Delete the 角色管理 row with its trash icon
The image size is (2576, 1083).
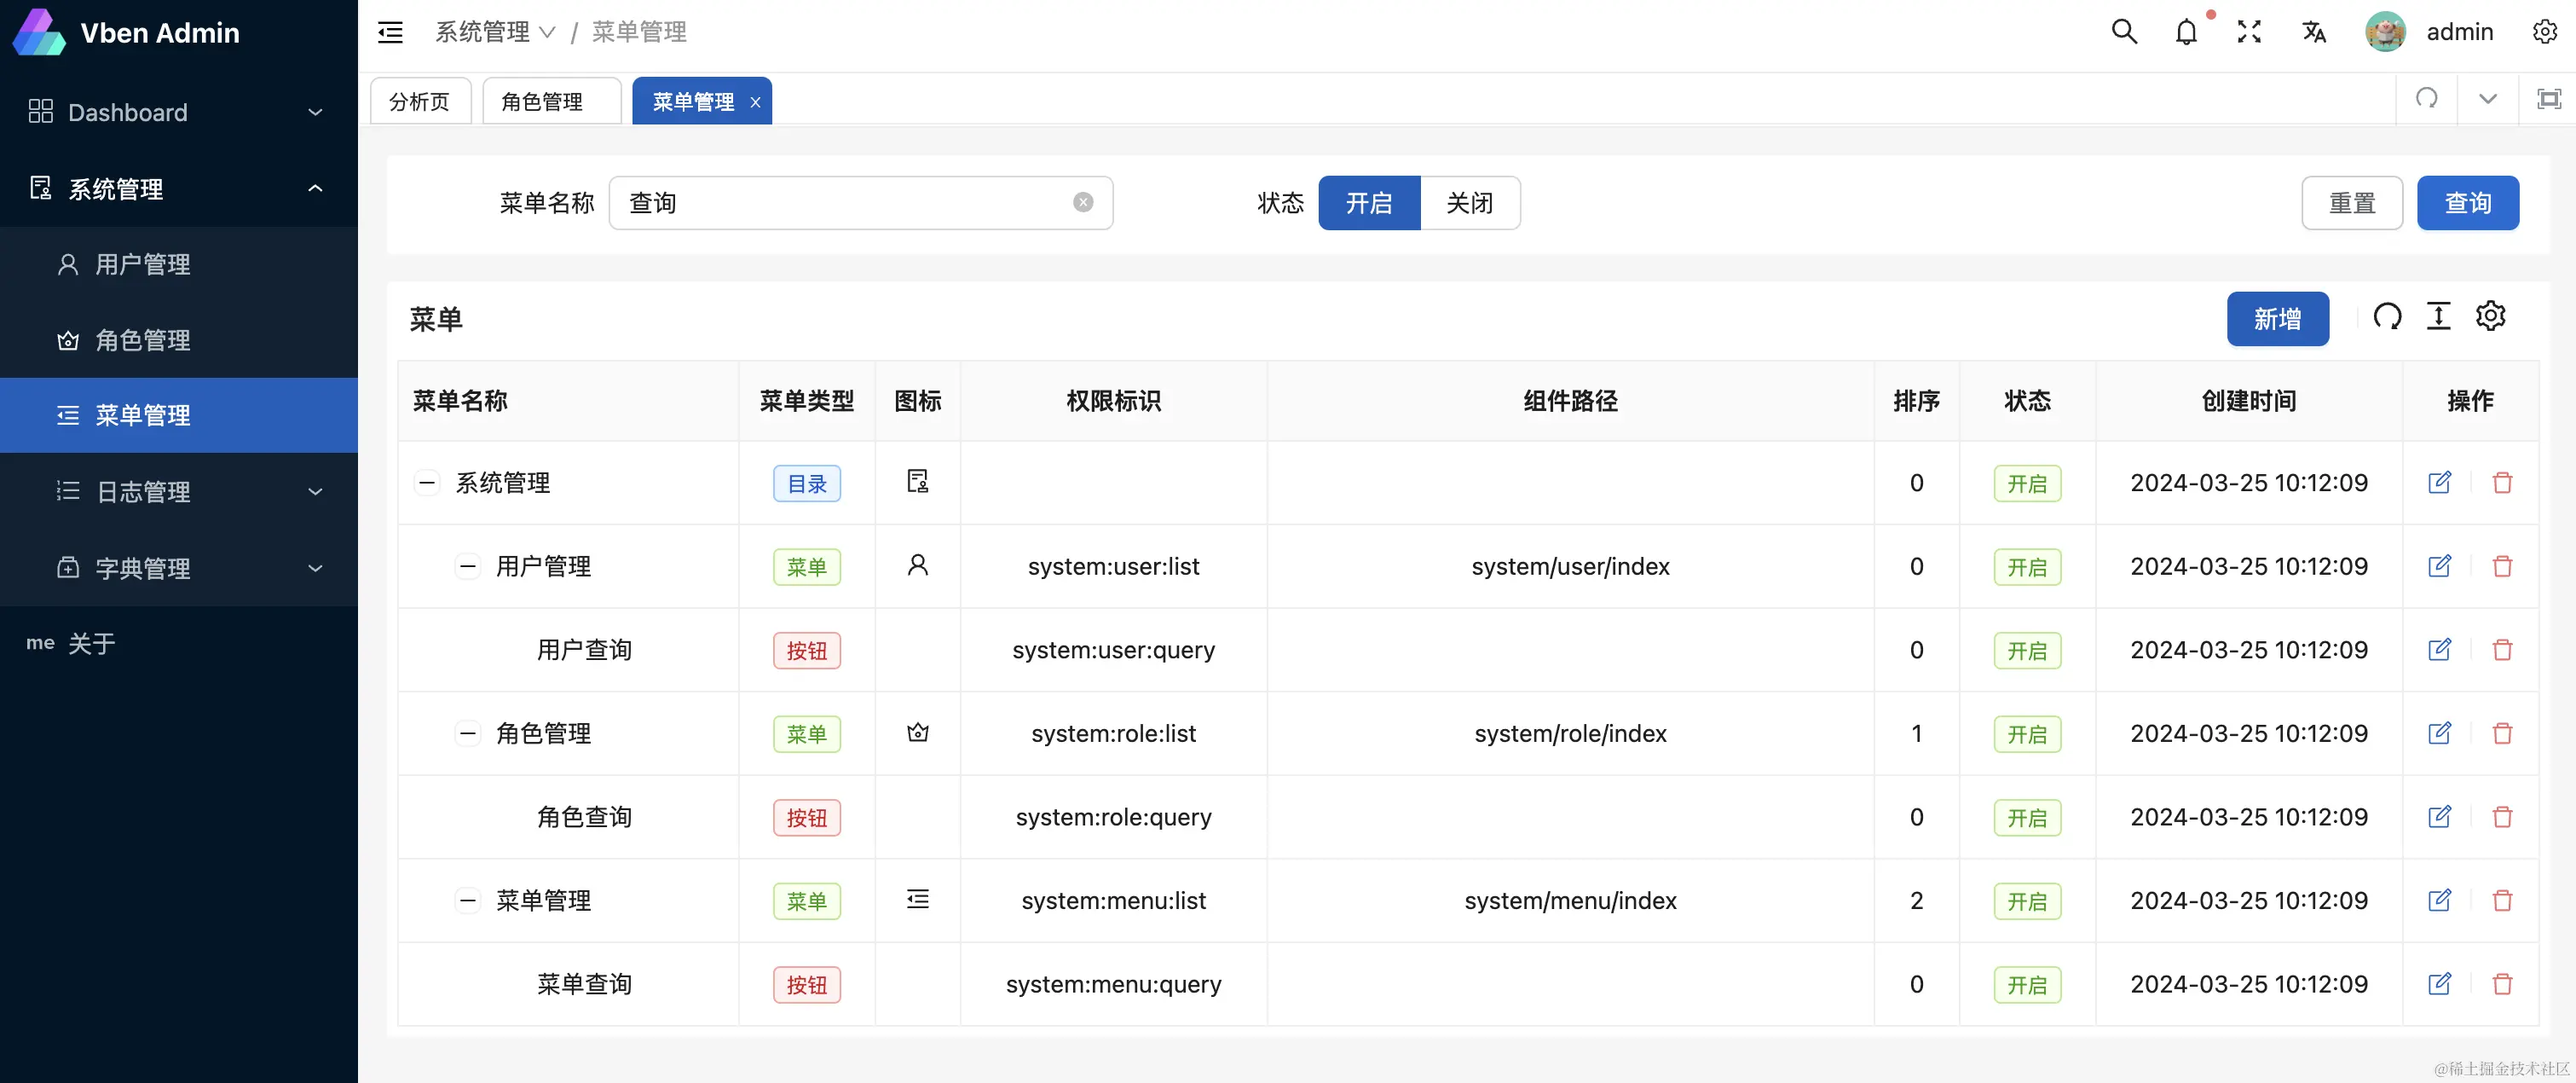click(2502, 734)
